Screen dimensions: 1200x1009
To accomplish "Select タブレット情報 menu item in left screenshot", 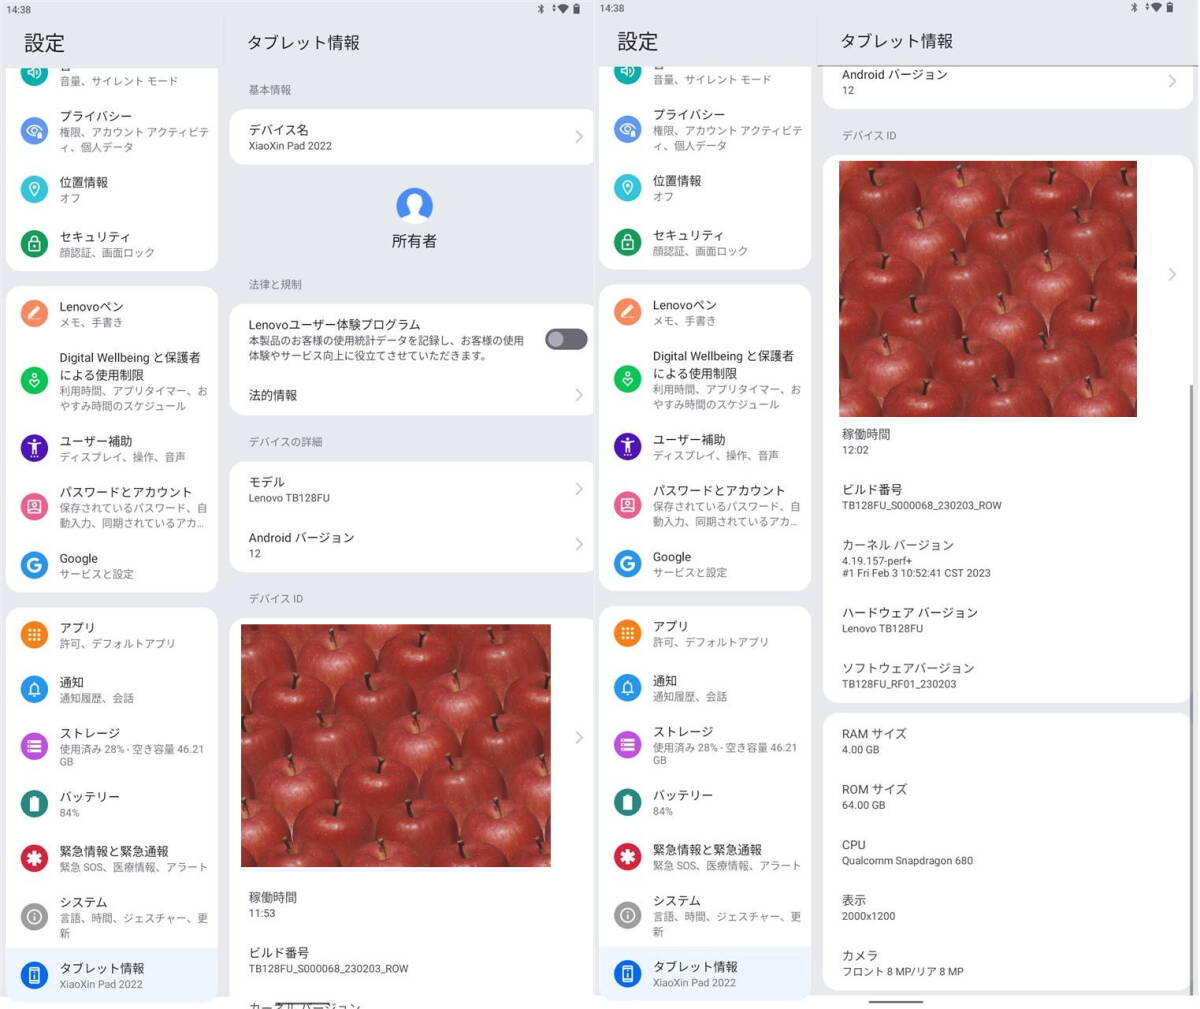I will 111,975.
